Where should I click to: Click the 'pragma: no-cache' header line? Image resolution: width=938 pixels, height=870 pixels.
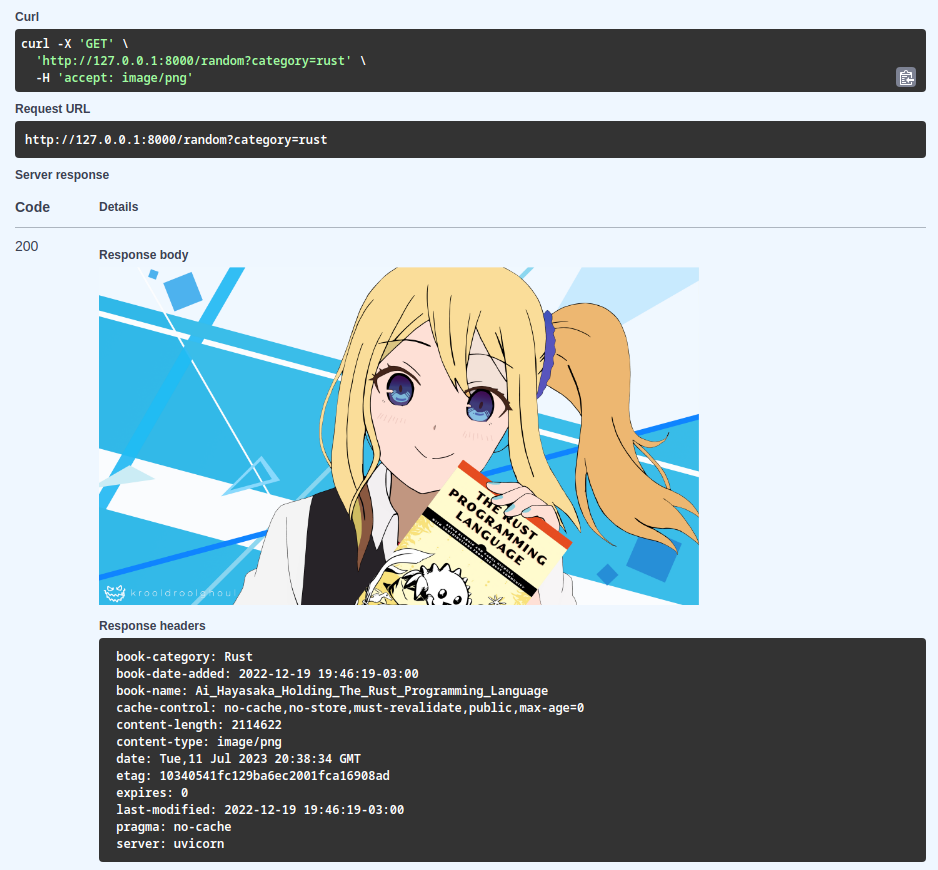[173, 827]
